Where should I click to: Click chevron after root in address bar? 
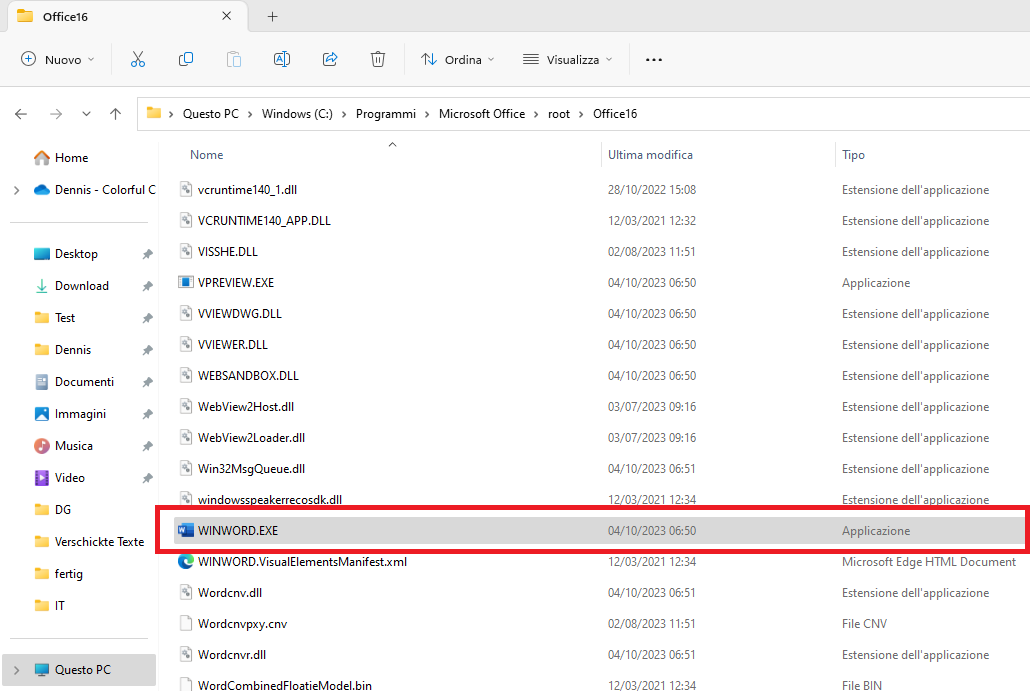tap(581, 114)
